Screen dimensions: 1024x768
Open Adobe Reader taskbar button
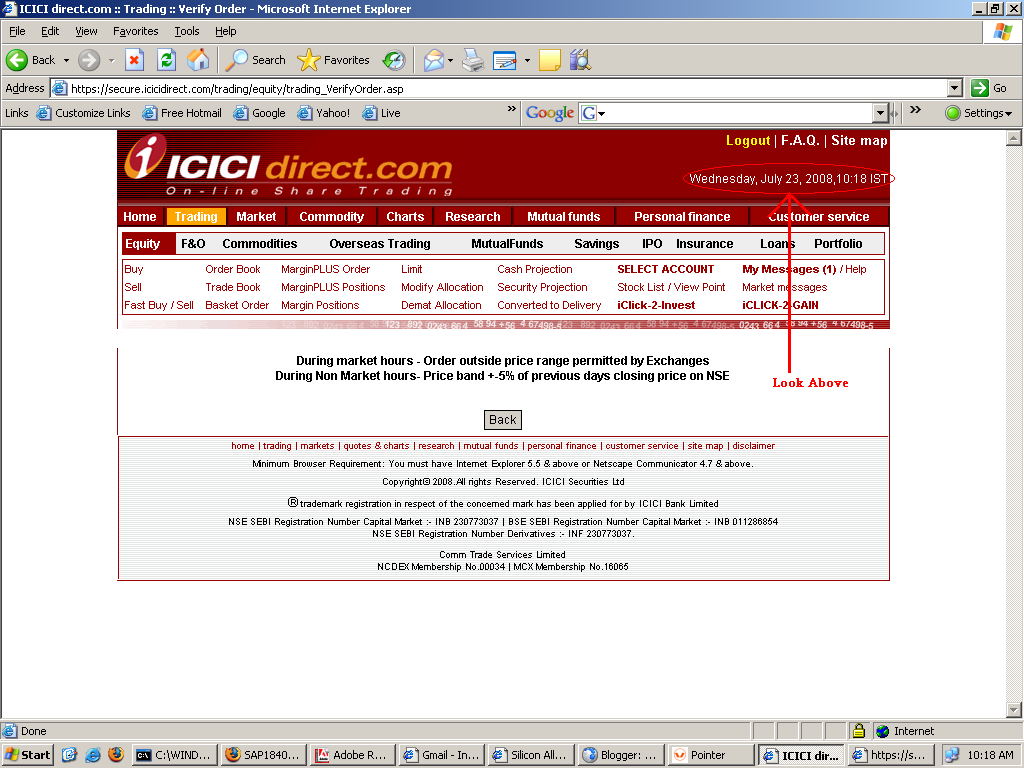pos(353,755)
